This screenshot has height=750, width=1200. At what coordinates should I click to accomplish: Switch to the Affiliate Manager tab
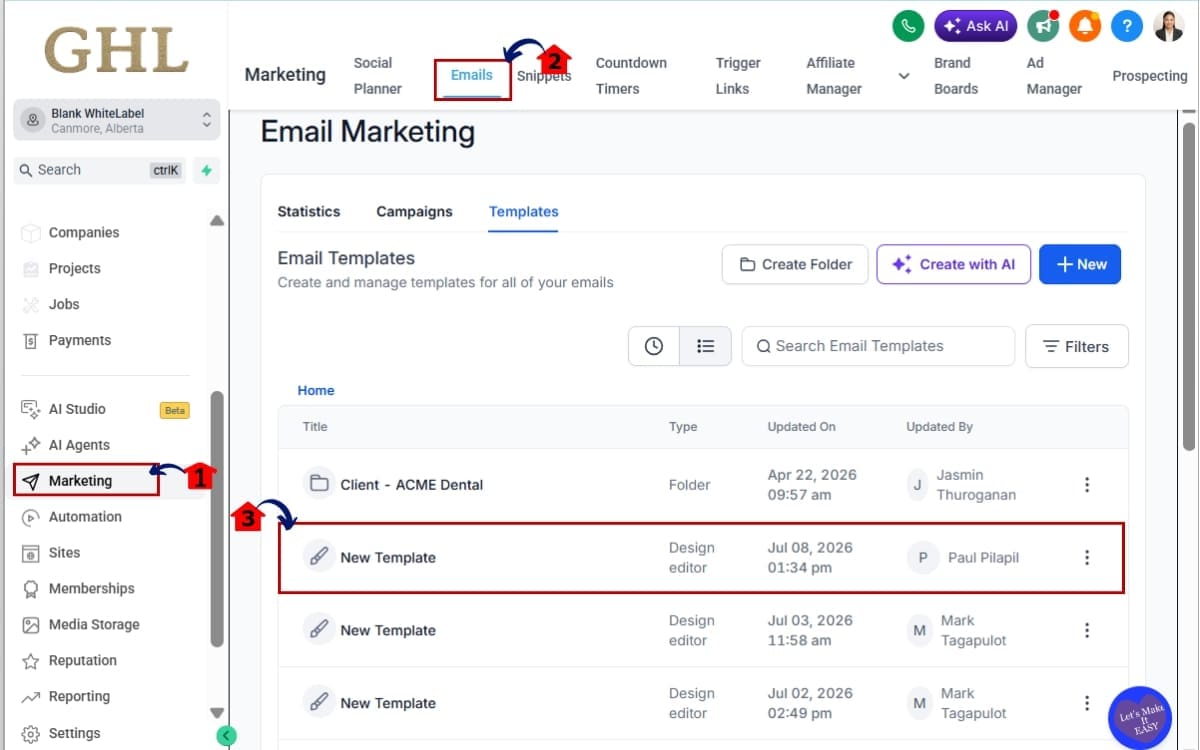(x=834, y=75)
